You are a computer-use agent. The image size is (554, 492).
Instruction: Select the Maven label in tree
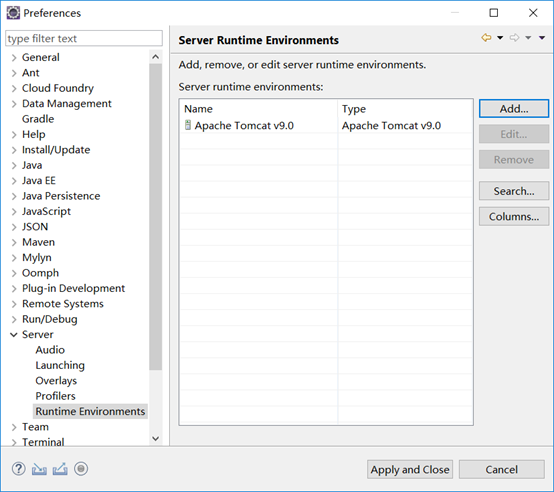38,242
